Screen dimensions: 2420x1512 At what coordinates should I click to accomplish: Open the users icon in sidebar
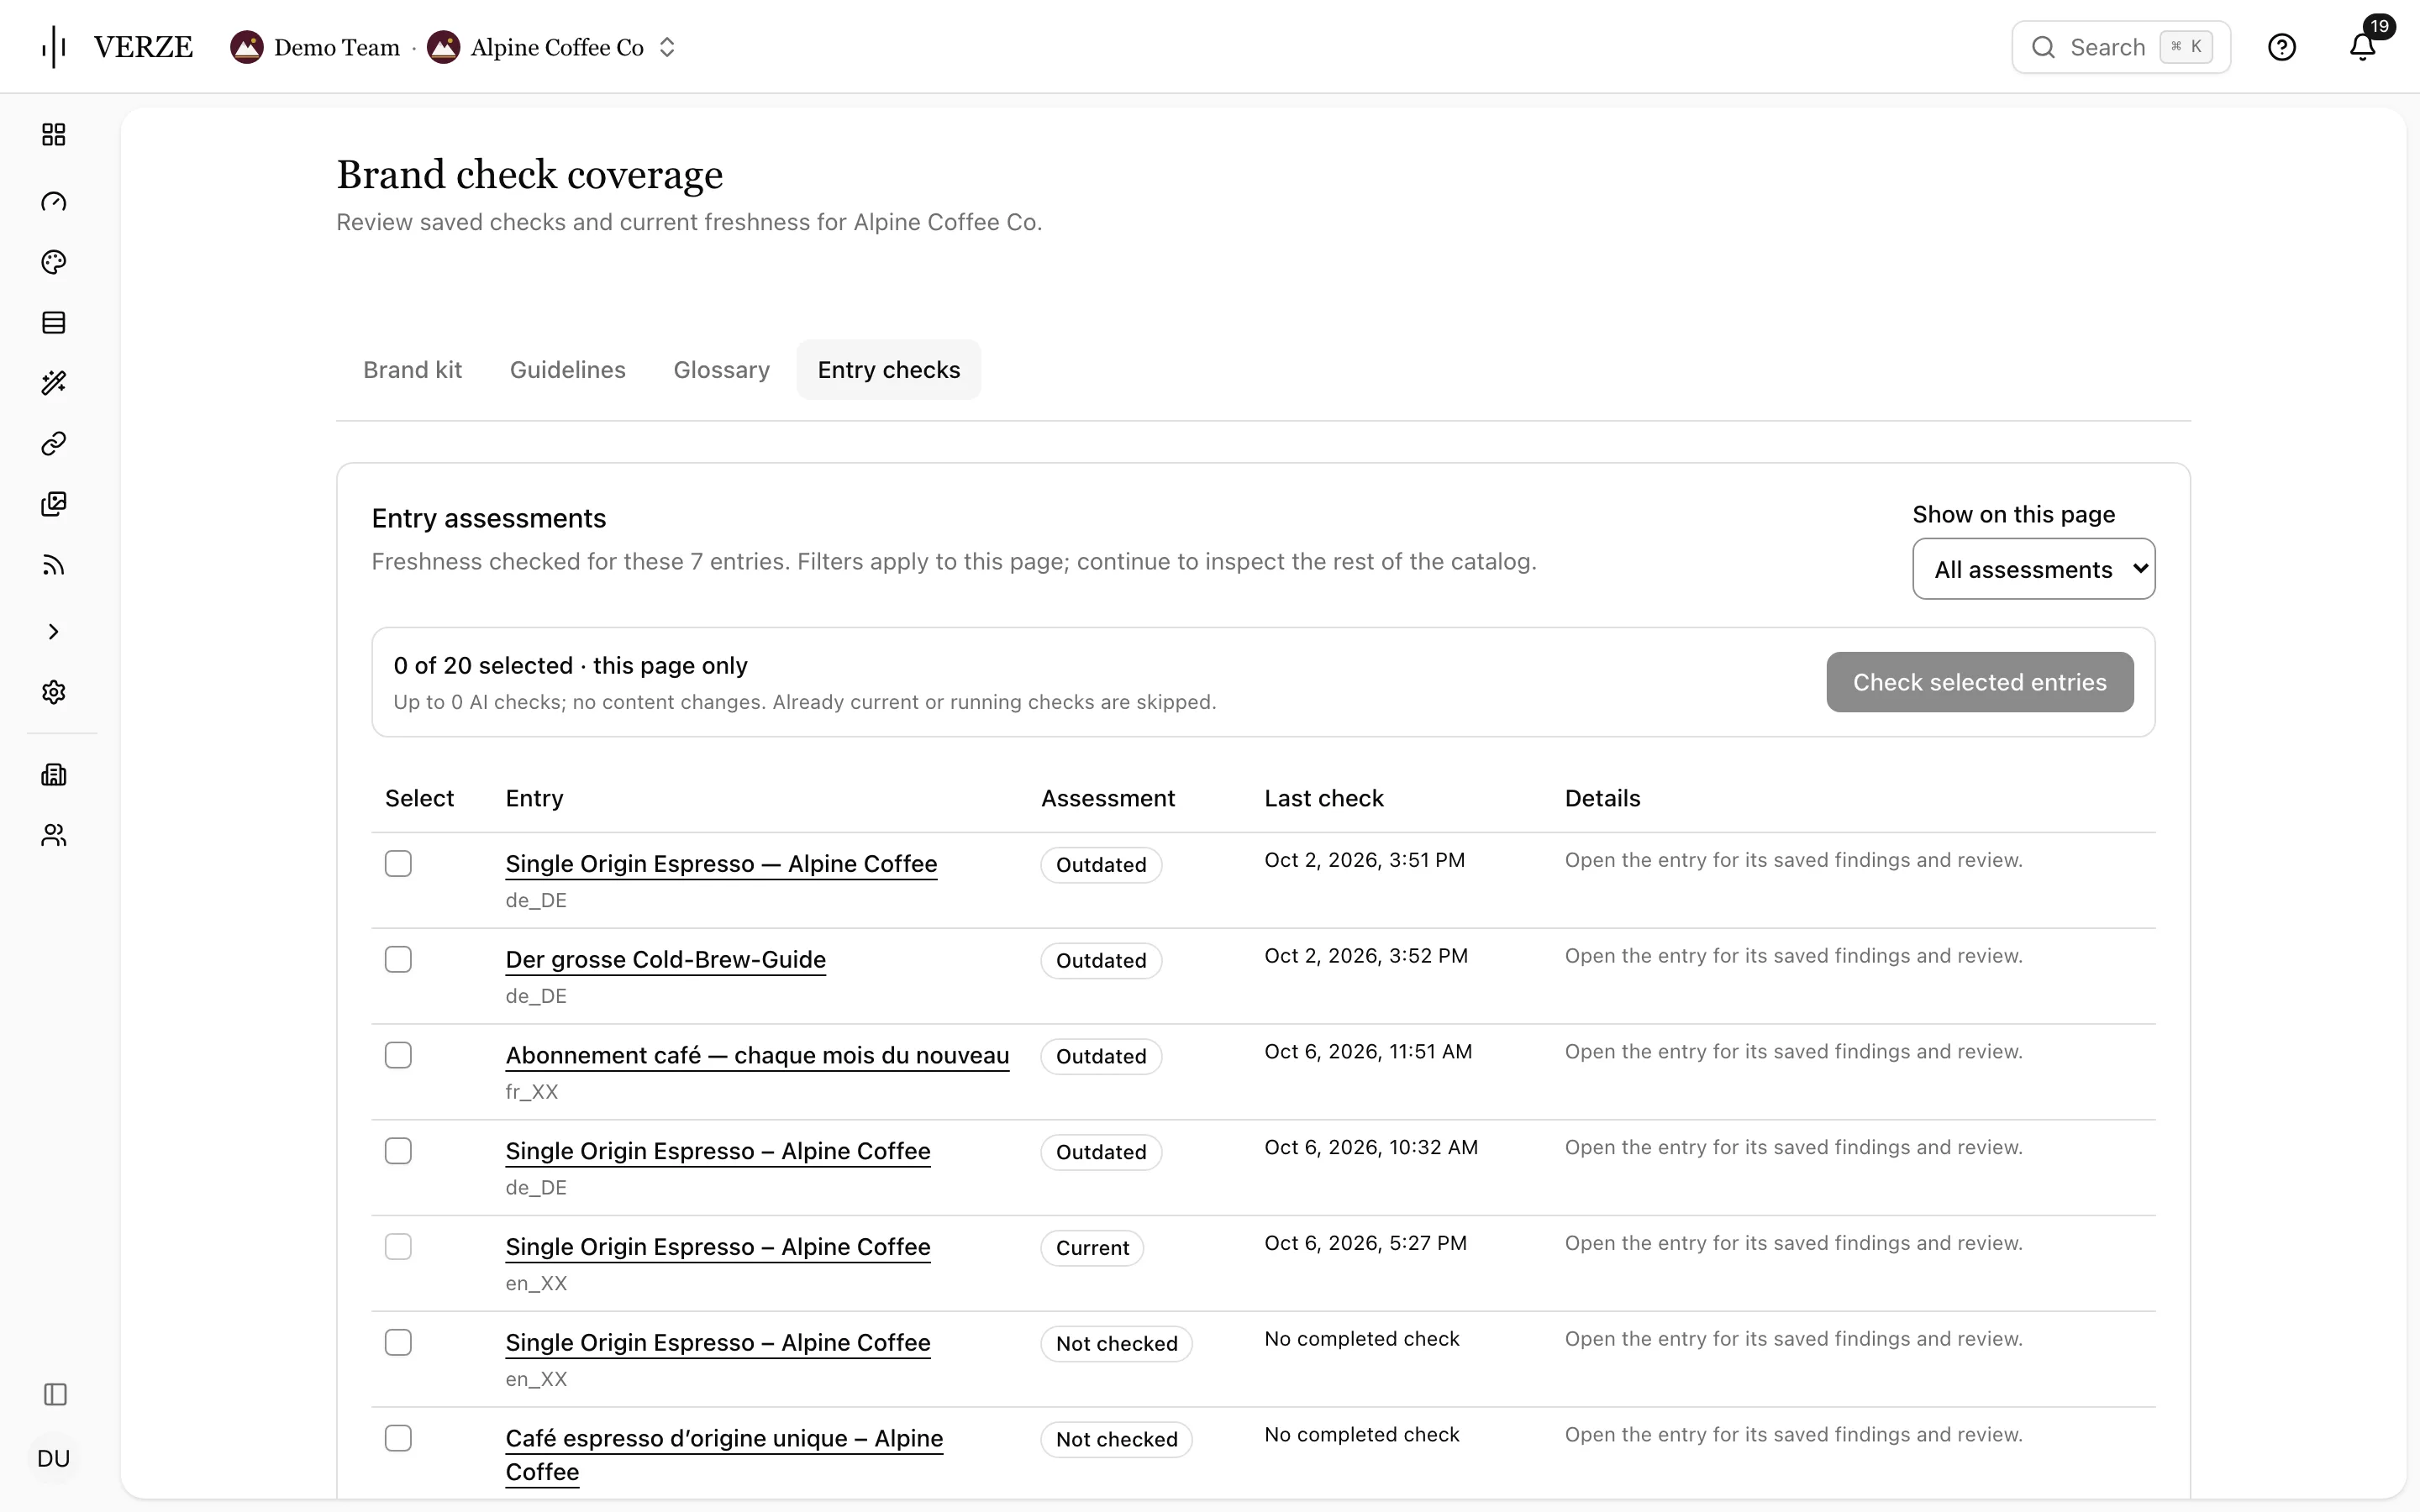tap(54, 835)
